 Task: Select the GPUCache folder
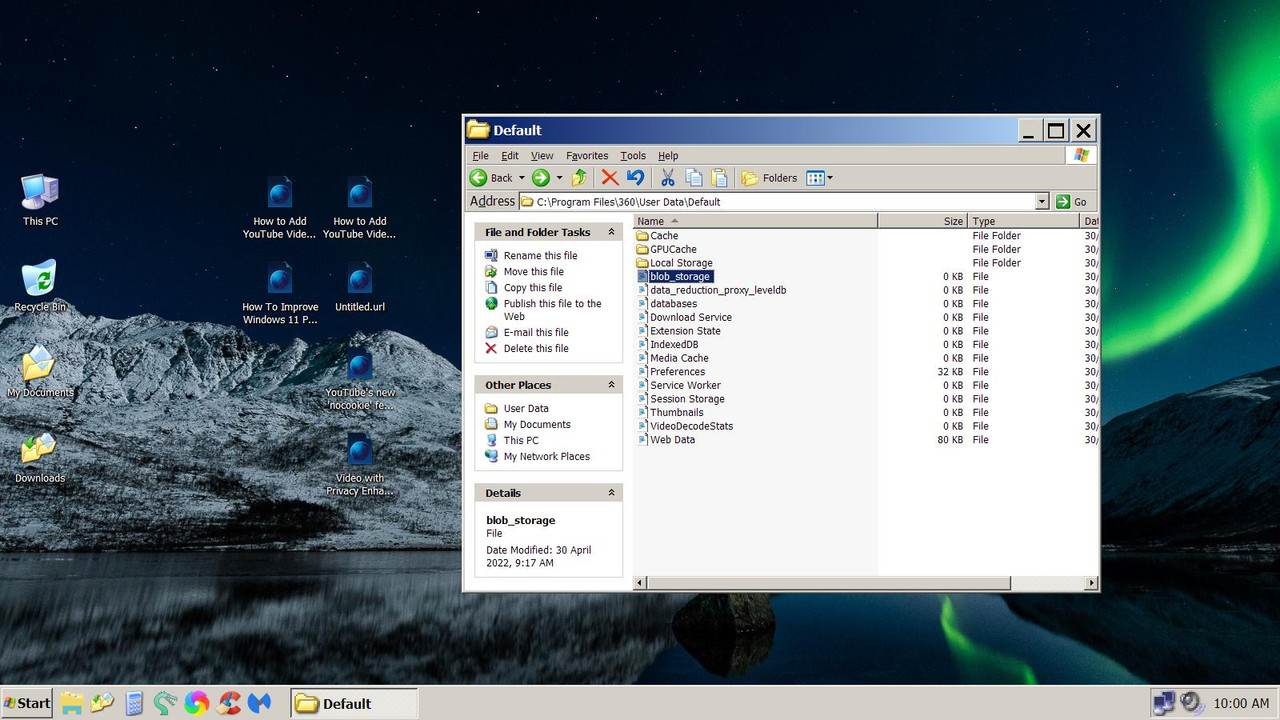pyautogui.click(x=673, y=250)
